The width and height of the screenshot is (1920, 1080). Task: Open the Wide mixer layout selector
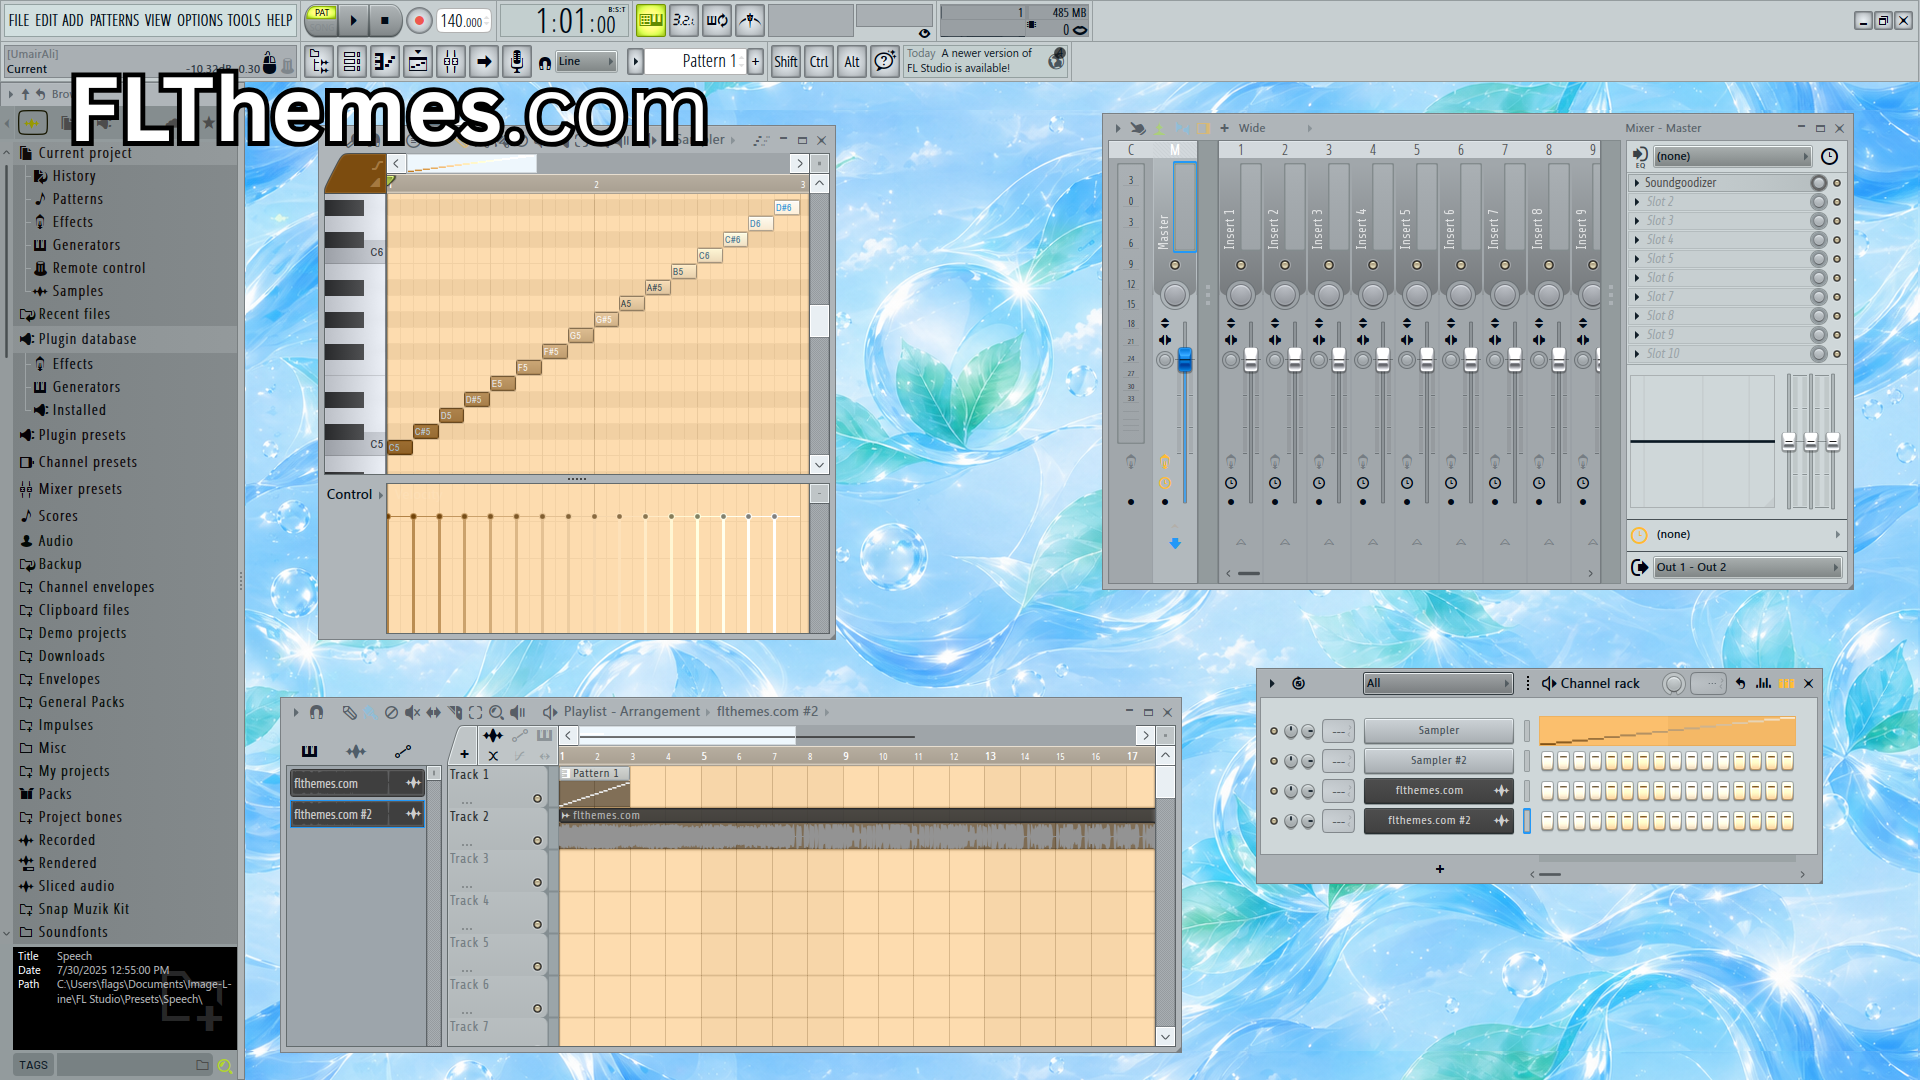(1274, 128)
